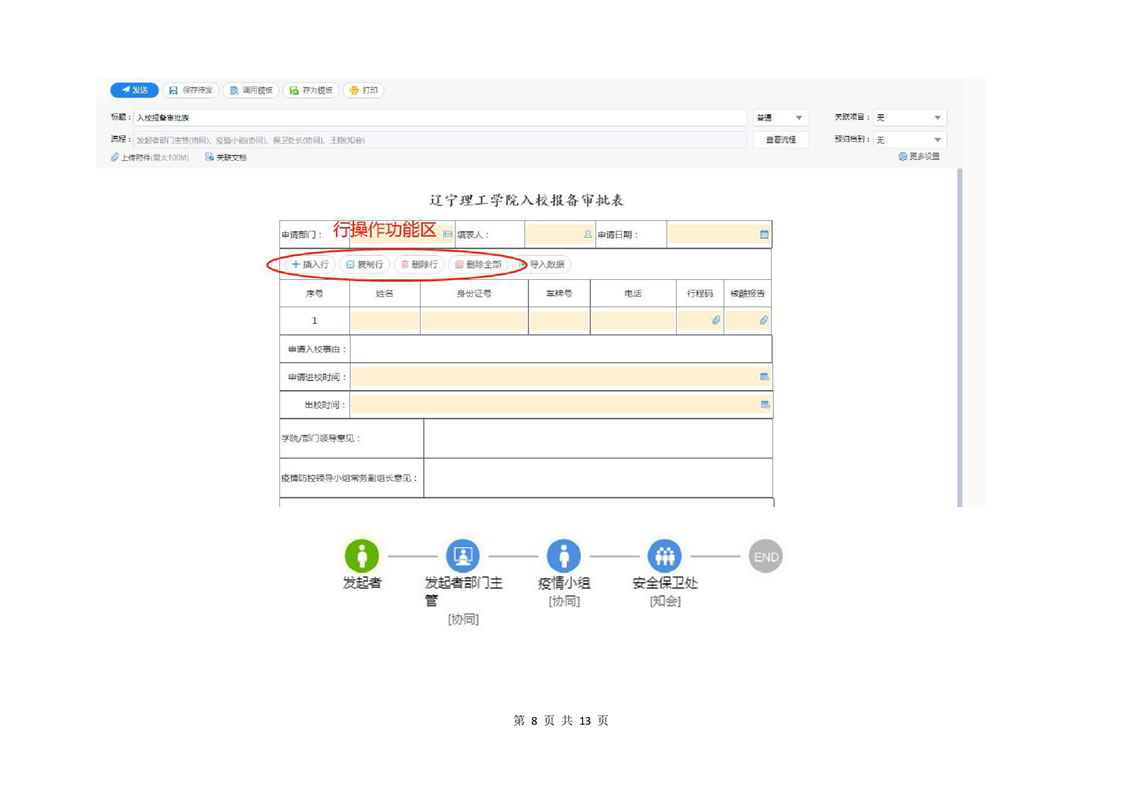Click the 复制行 copy row button
Viewport: 1122px width, 793px height.
tap(365, 264)
